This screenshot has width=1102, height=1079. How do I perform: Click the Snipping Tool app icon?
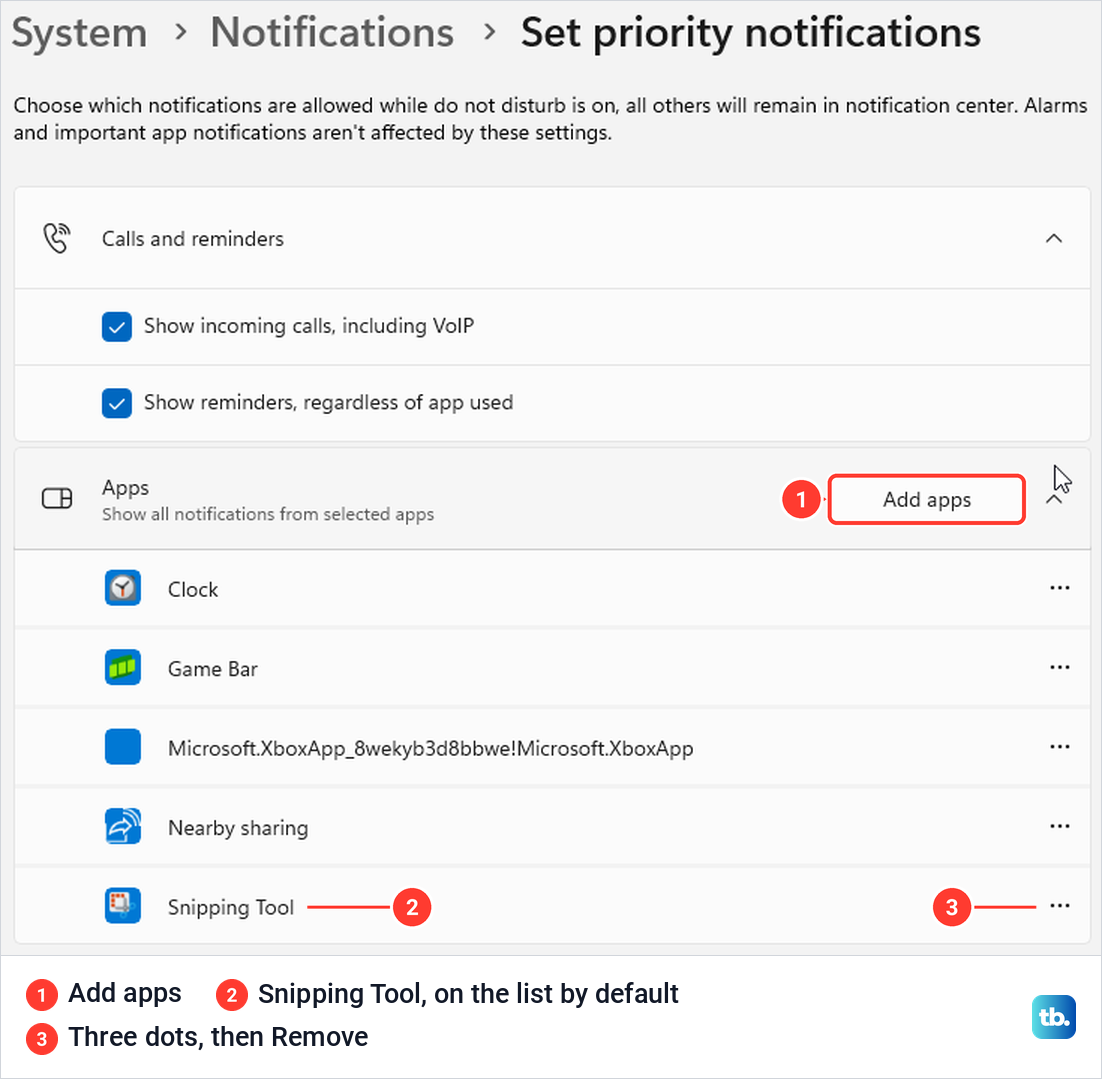pos(122,905)
